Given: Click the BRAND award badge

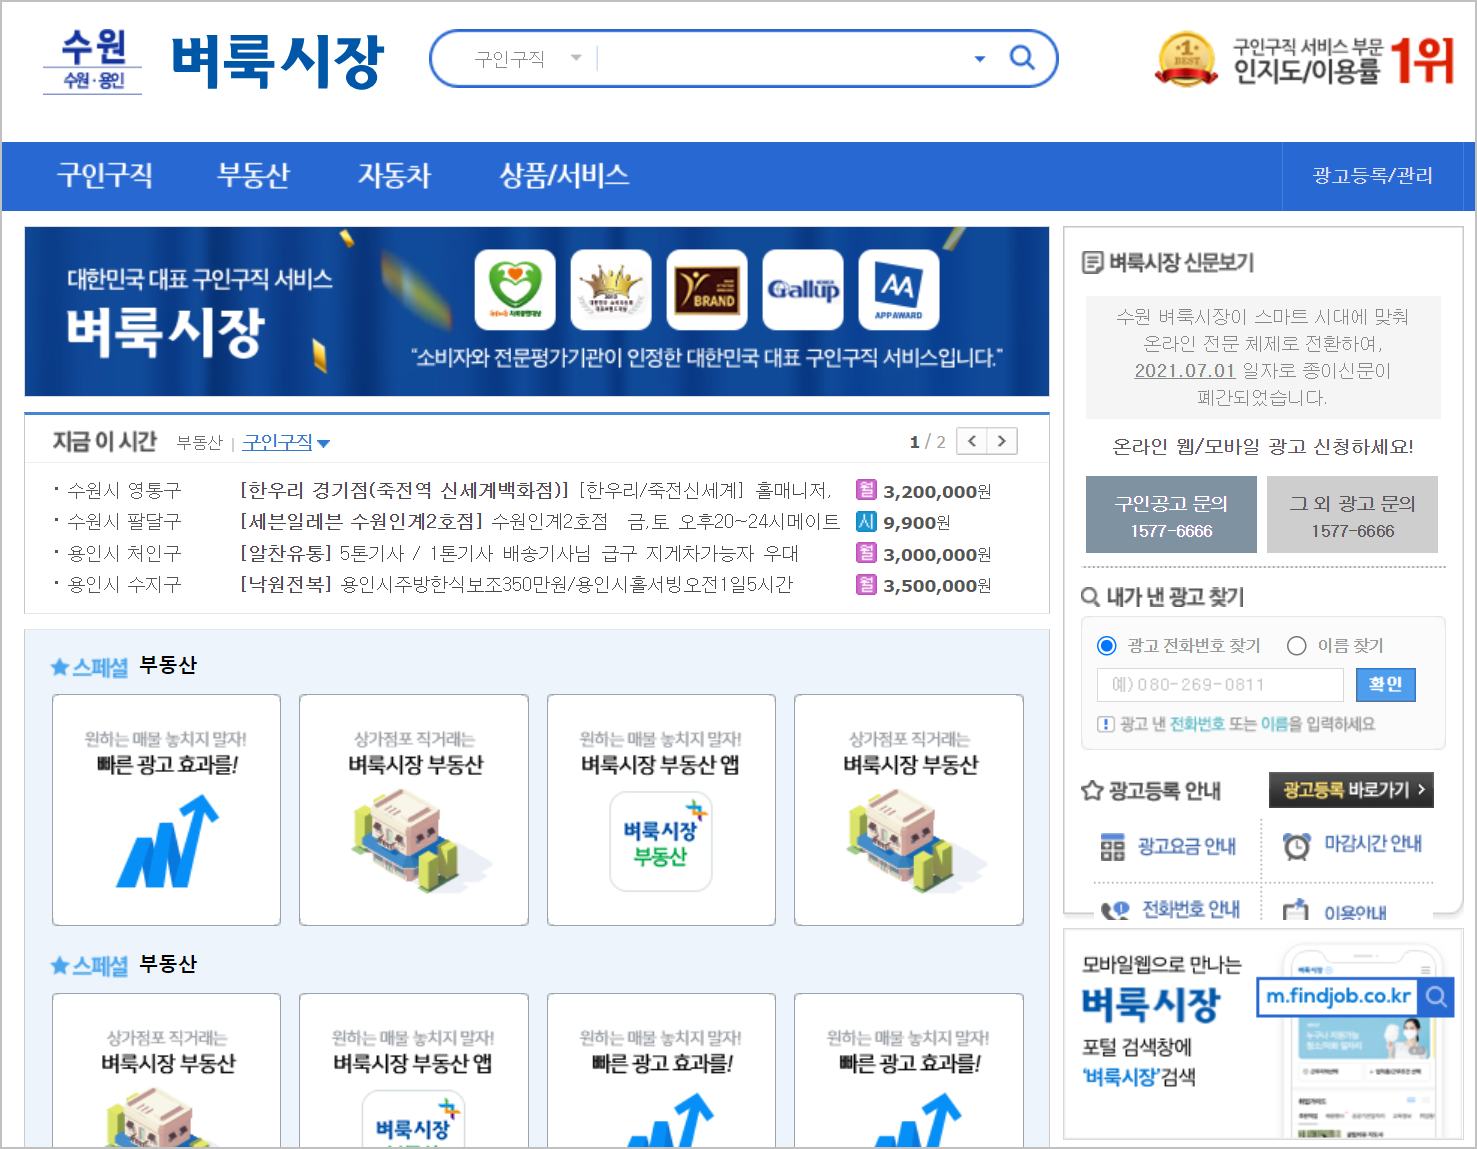Looking at the screenshot, I should click(707, 289).
